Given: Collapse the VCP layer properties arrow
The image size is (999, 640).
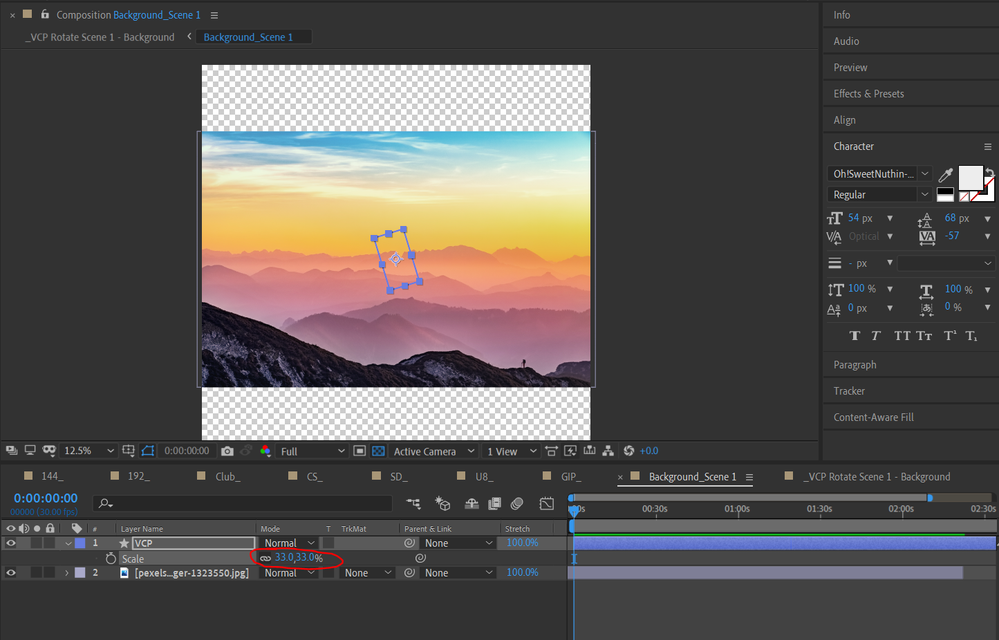Looking at the screenshot, I should click(x=68, y=543).
